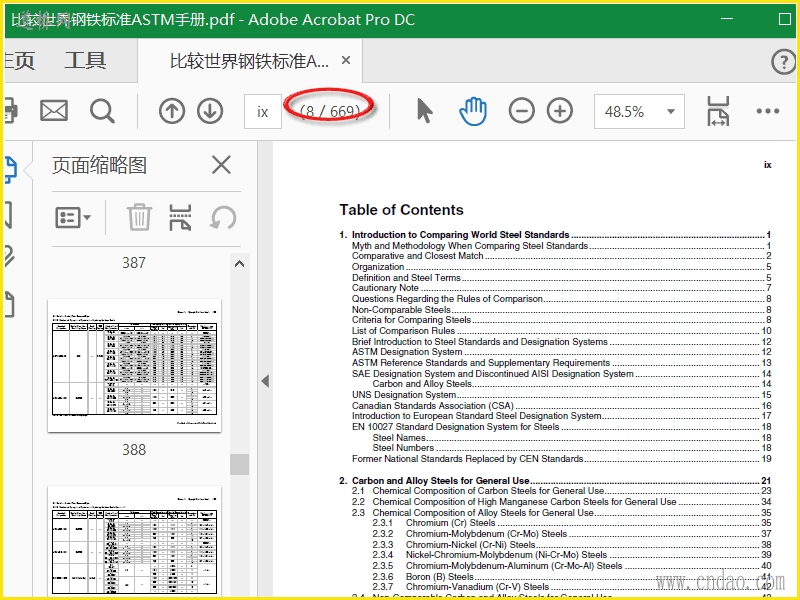Viewport: 800px width, 600px height.
Task: Show more toolbar tools via ellipsis
Action: pos(768,111)
